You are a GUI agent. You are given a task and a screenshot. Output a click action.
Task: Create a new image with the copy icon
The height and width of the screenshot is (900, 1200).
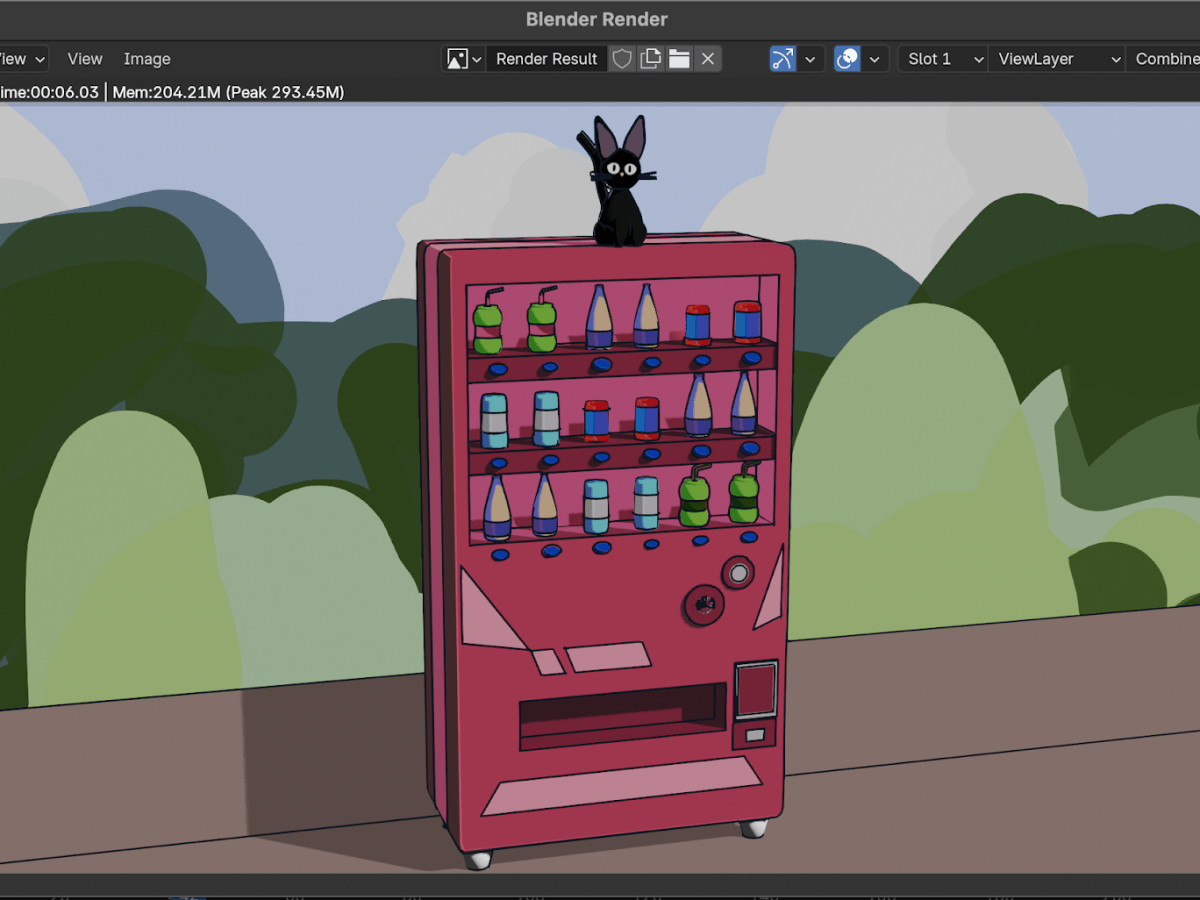tap(649, 59)
